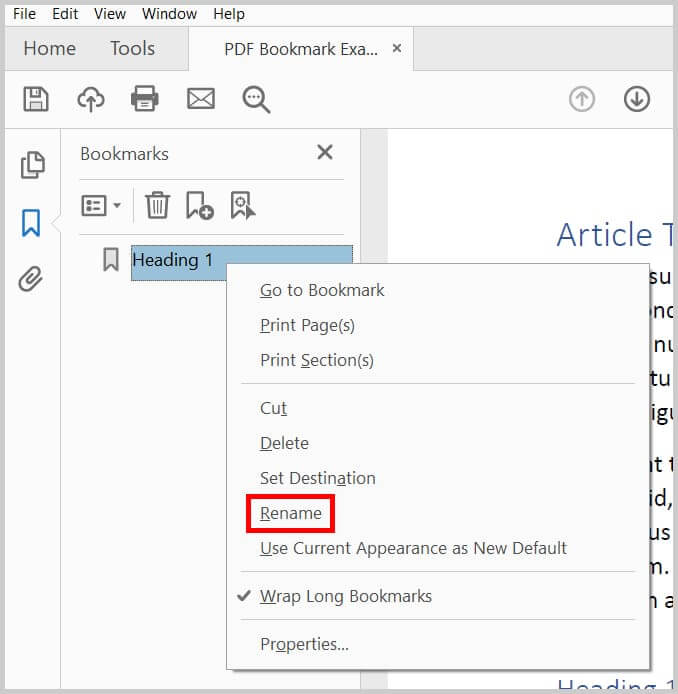Select Properties... in context menu
Screen dimensions: 678x694
click(304, 644)
